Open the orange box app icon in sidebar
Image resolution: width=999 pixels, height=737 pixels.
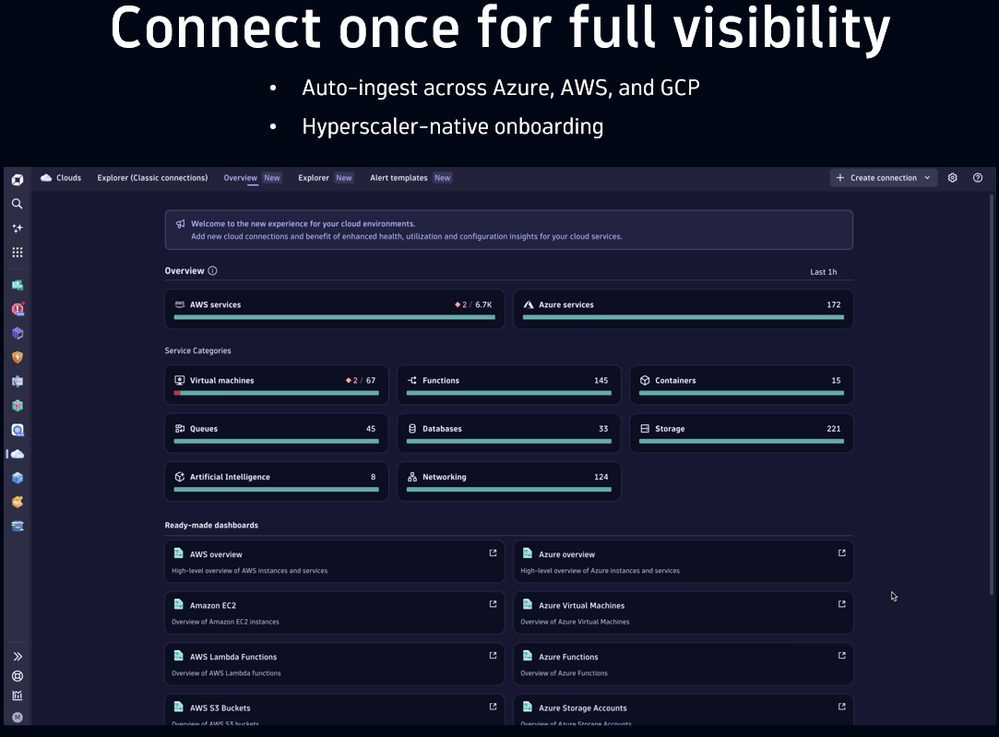pos(17,502)
